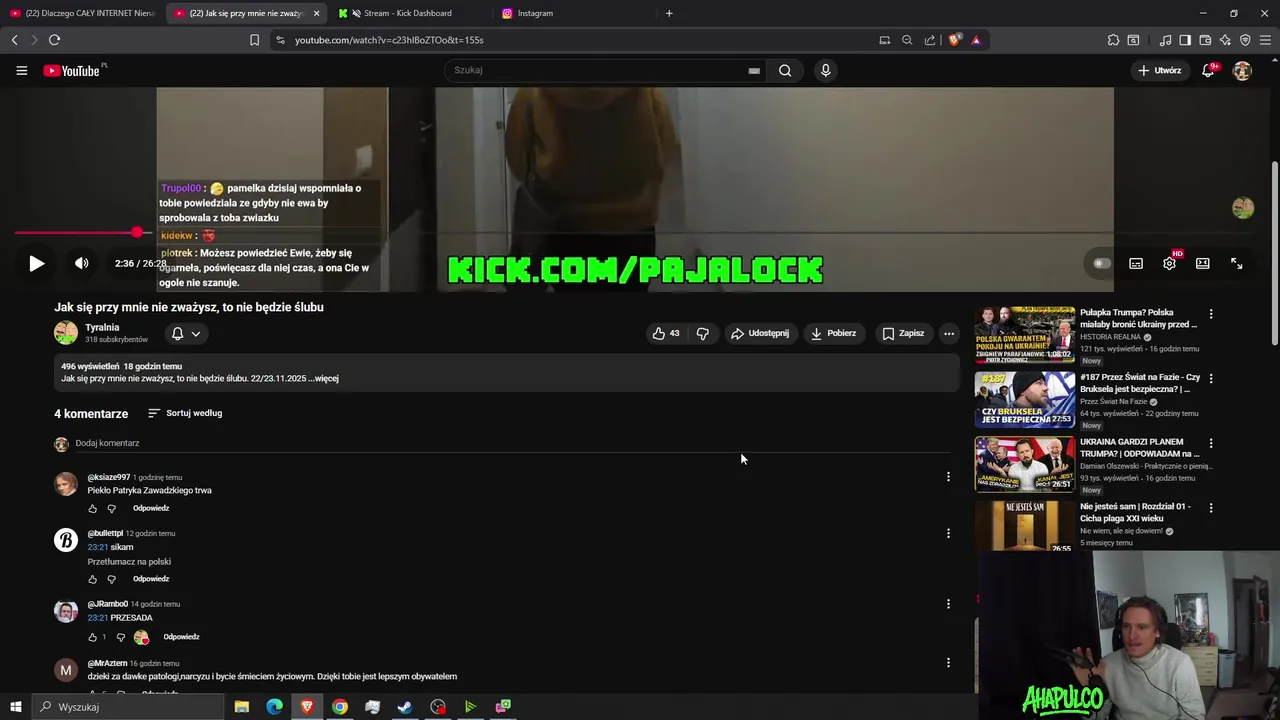Switch to Stream - Kick Dashboard tab
The width and height of the screenshot is (1280, 720).
407,13
